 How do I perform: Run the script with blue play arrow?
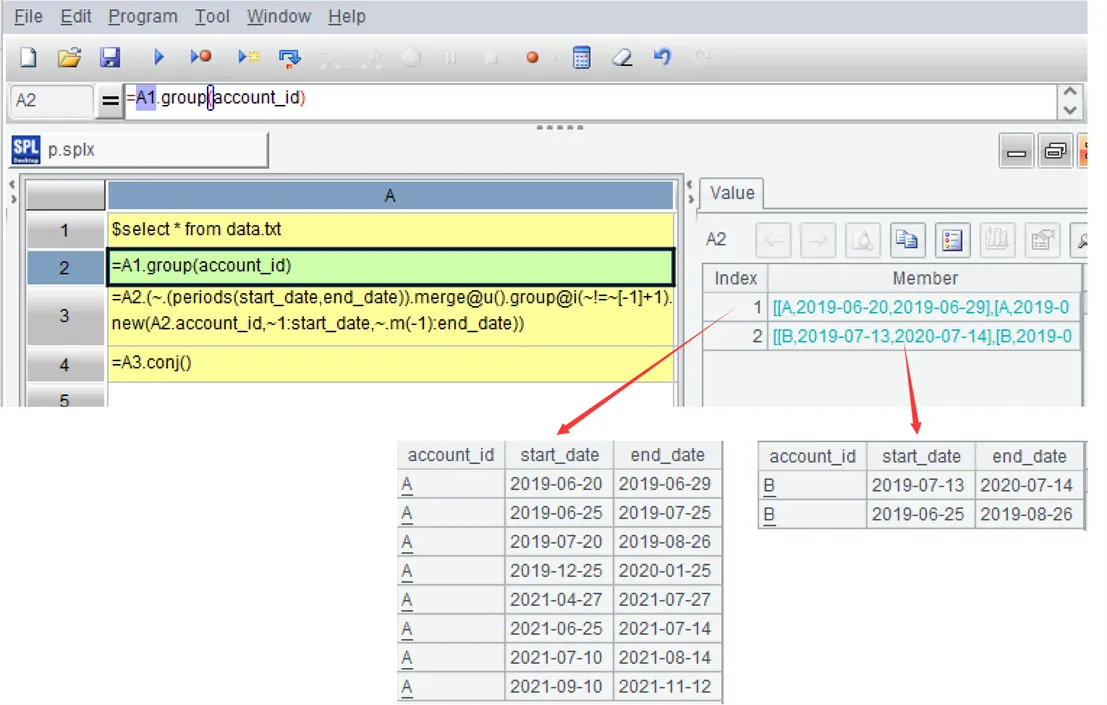(x=159, y=57)
